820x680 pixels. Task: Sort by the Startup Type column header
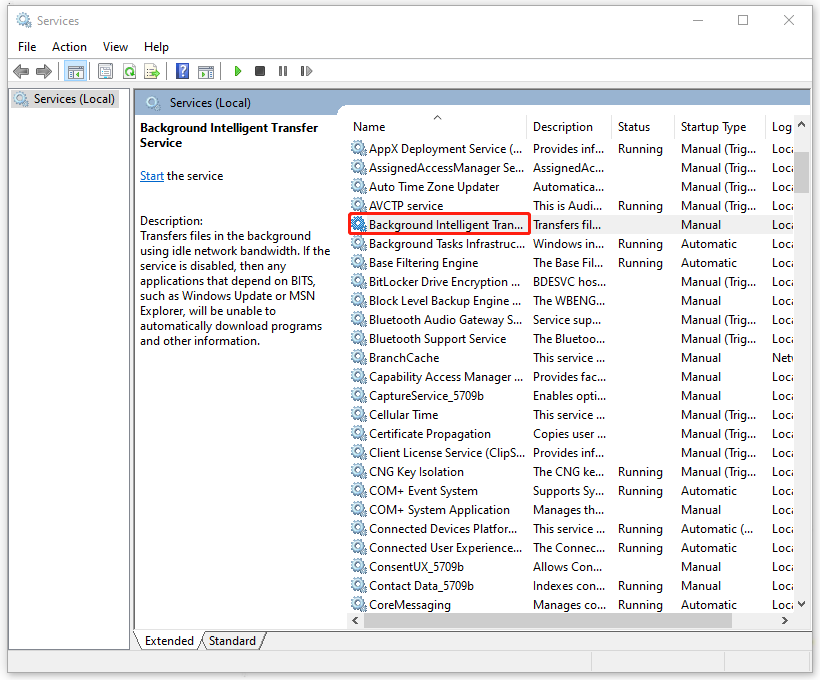pos(713,127)
